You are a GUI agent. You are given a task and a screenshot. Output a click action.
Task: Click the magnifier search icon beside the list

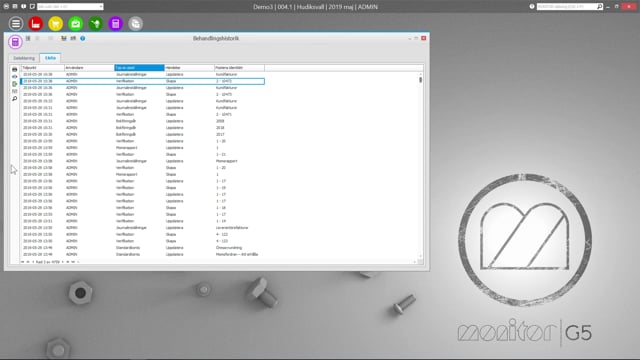click(x=15, y=99)
